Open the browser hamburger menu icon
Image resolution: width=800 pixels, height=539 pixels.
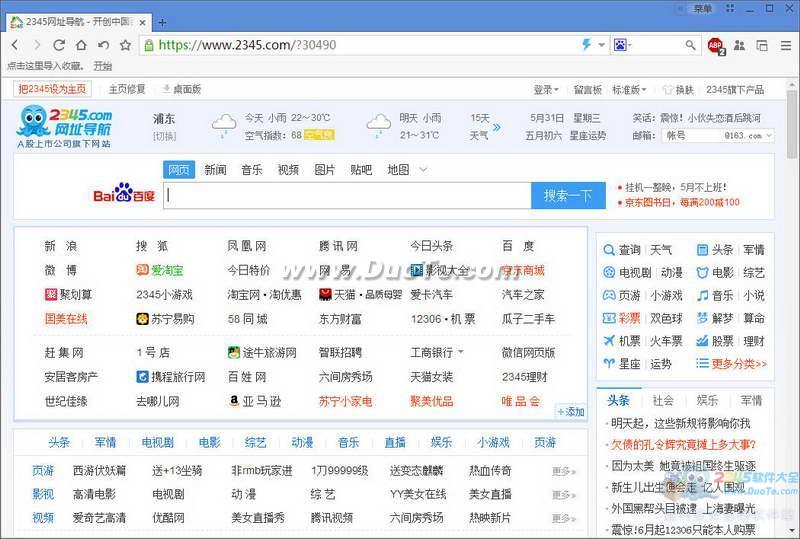(x=786, y=45)
